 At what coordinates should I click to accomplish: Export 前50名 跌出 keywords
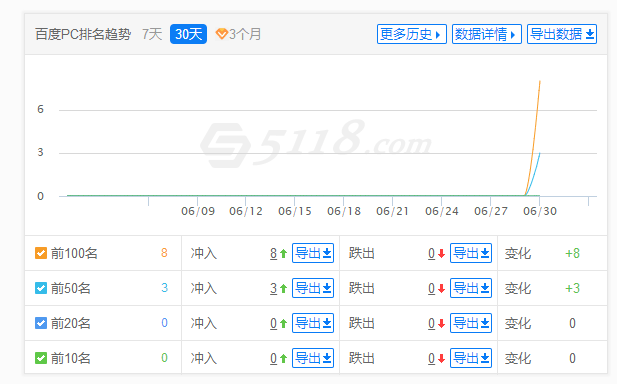click(471, 288)
